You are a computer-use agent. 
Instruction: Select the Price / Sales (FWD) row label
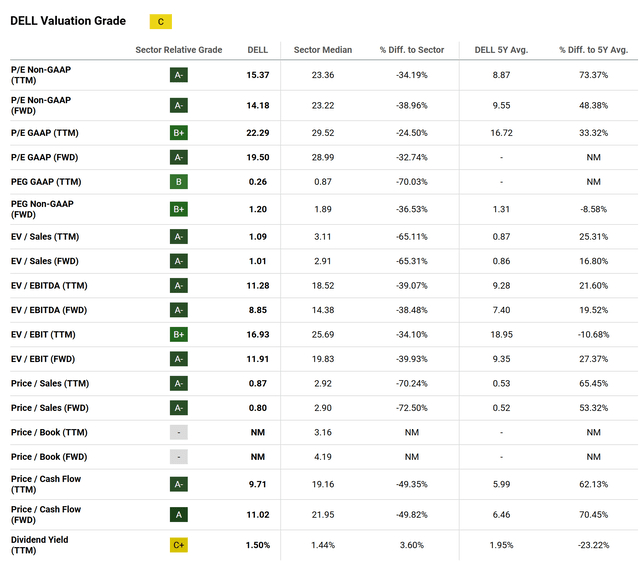click(x=50, y=408)
